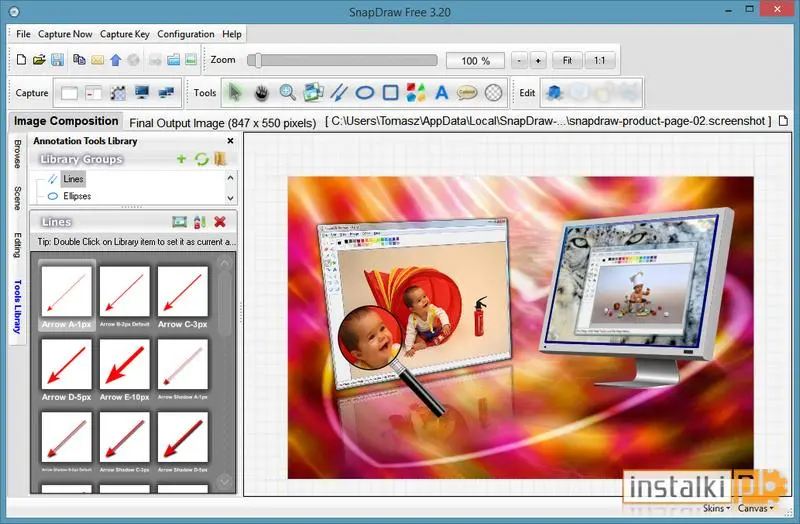
Task: Click the green picture icon in Lines header
Action: (x=180, y=221)
